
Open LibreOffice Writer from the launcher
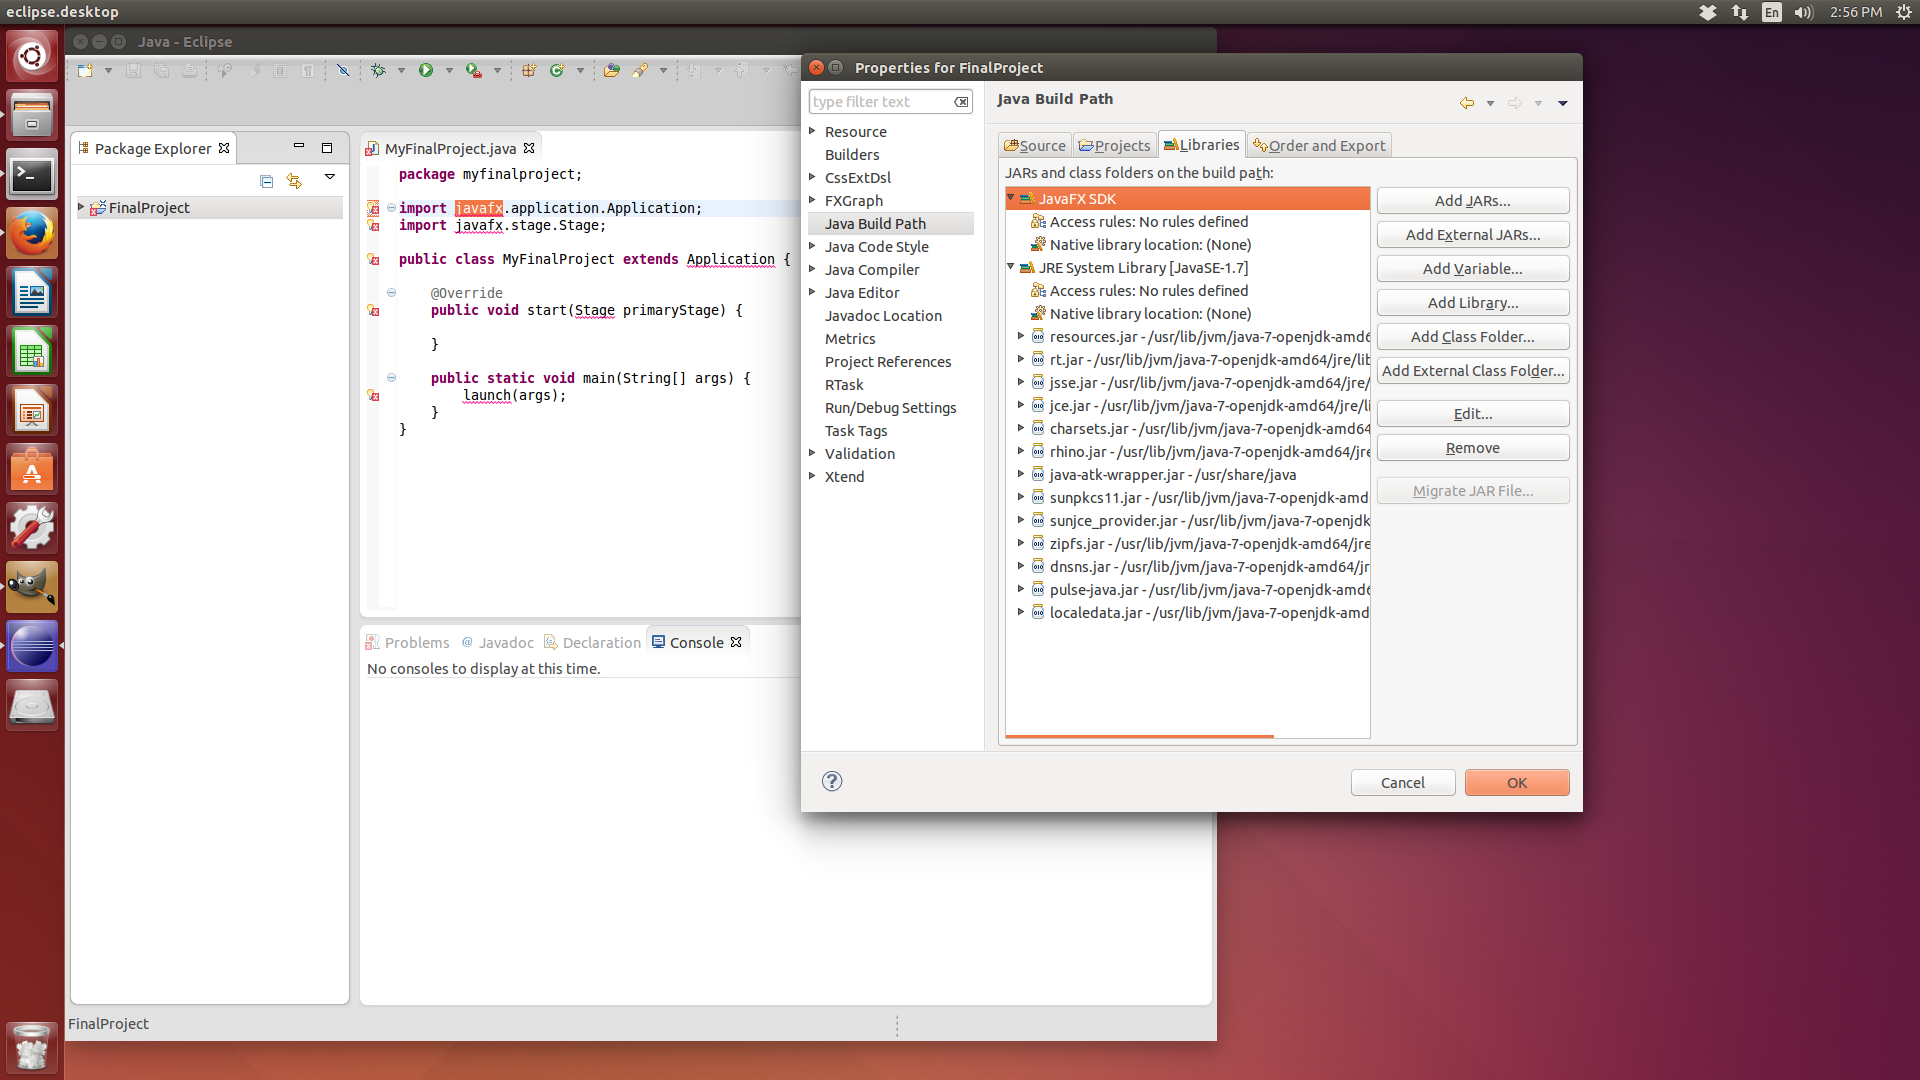pyautogui.click(x=32, y=293)
